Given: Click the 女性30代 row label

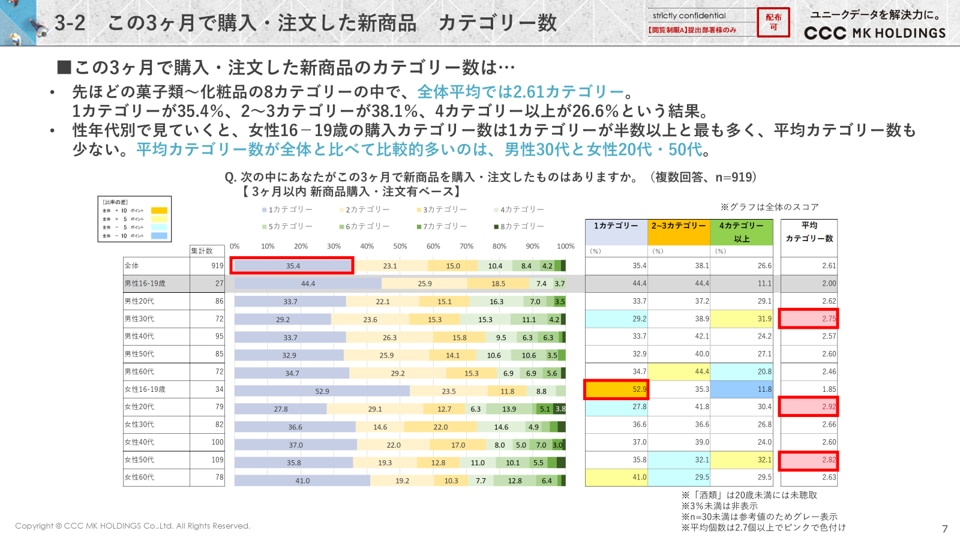Looking at the screenshot, I should [139, 424].
